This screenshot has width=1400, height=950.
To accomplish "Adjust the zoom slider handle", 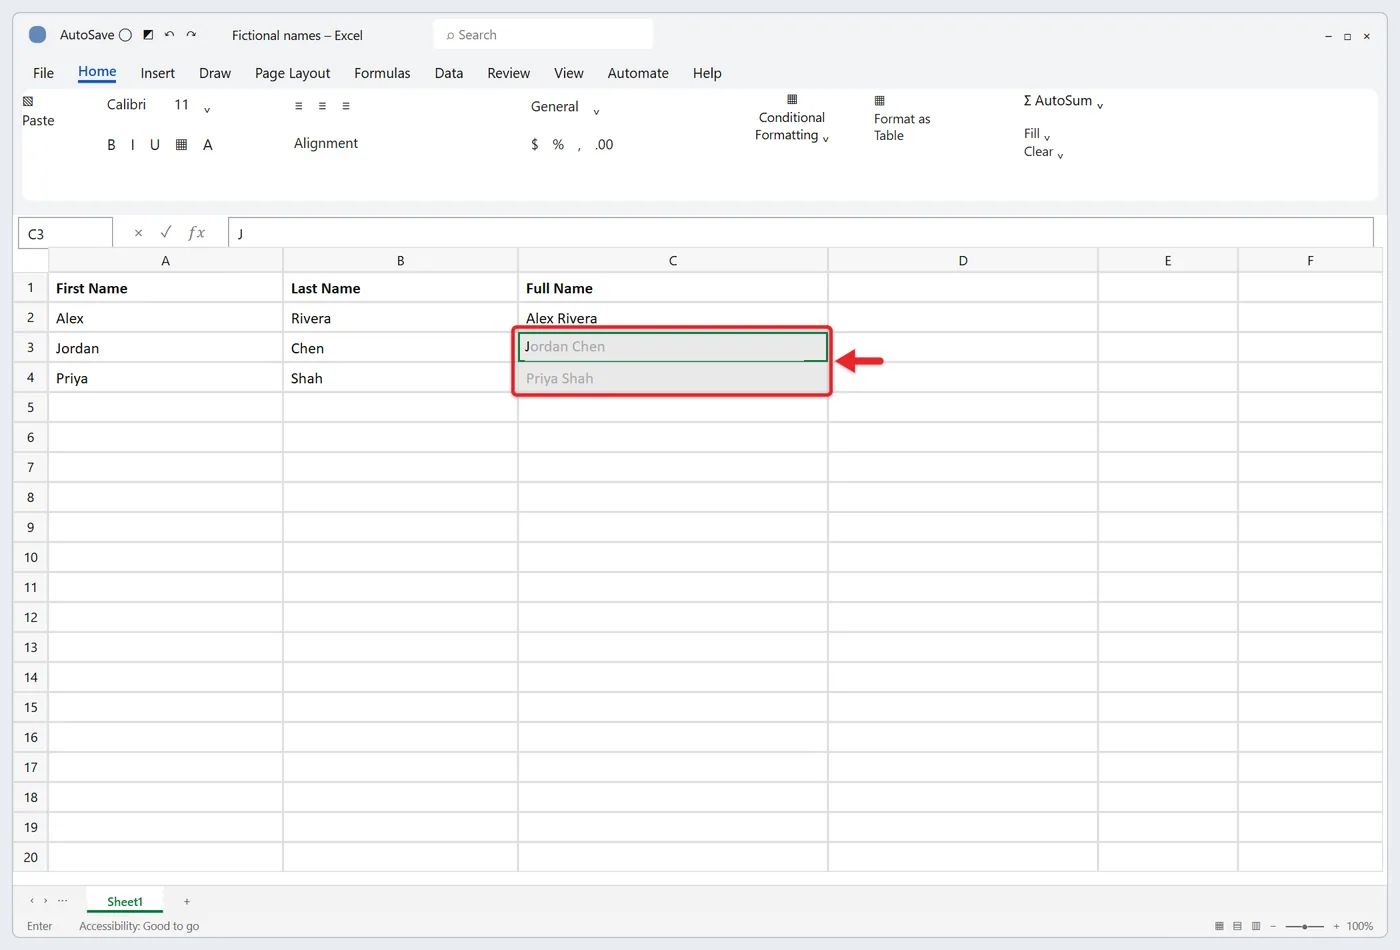I will [x=1305, y=927].
